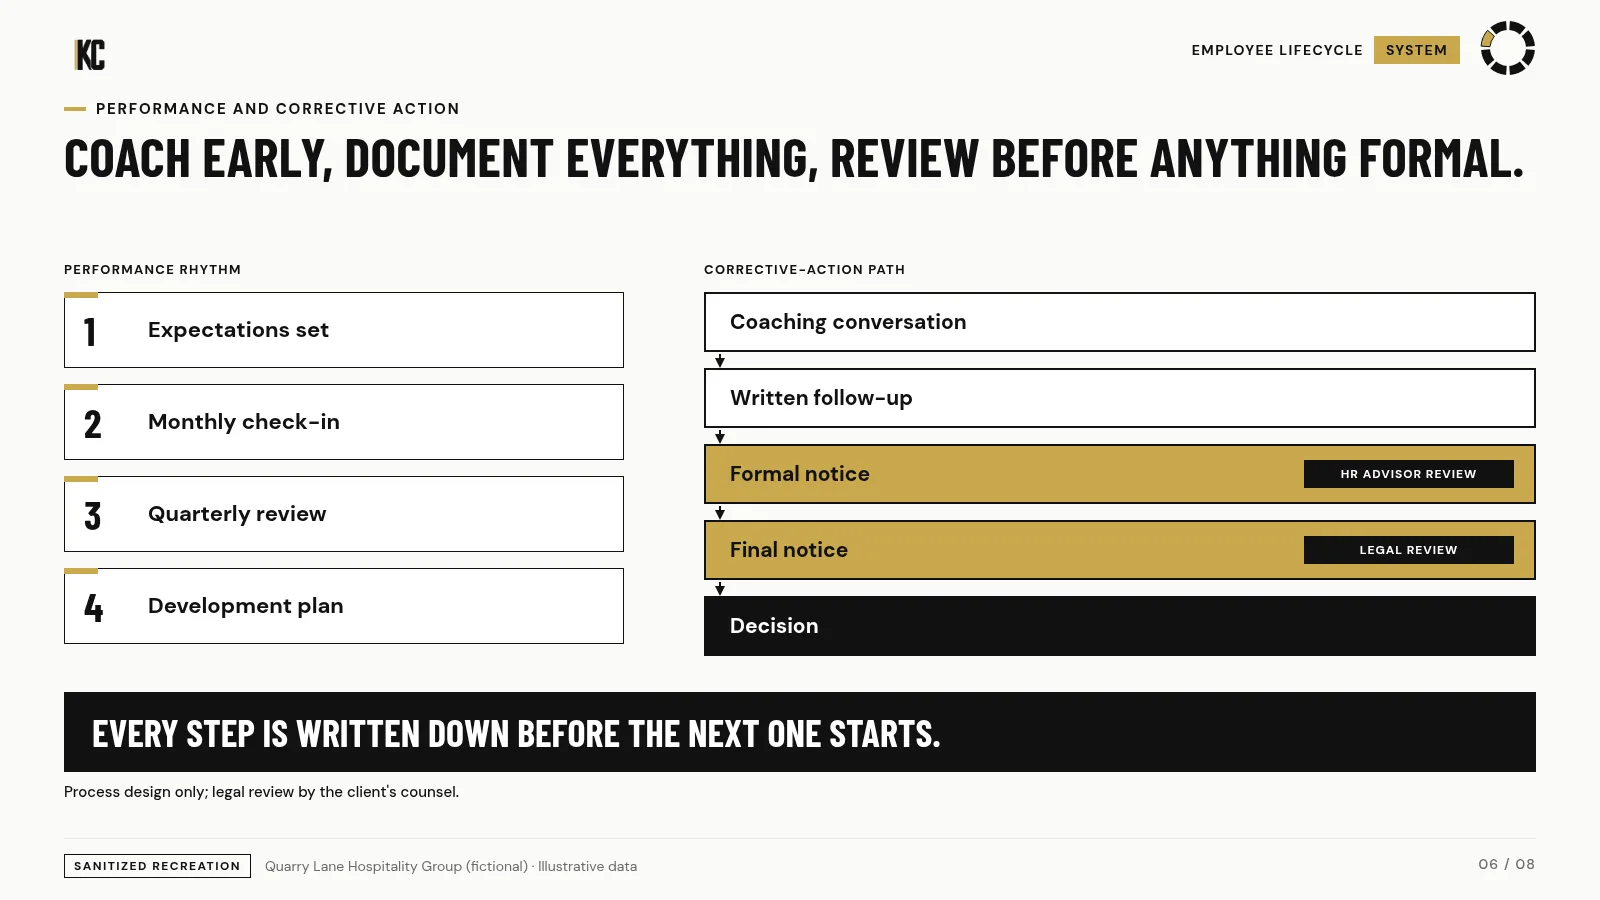Click the EMPLOYEE LIFECYCLE header text

(x=1277, y=50)
